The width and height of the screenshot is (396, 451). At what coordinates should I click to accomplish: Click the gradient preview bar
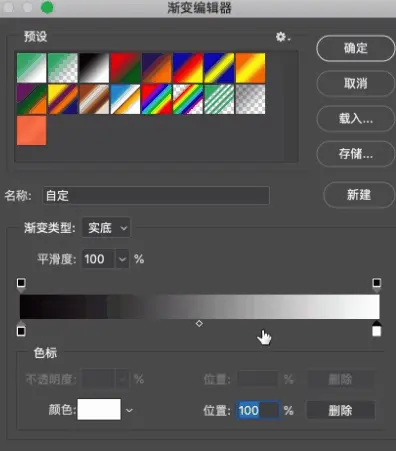pos(200,307)
